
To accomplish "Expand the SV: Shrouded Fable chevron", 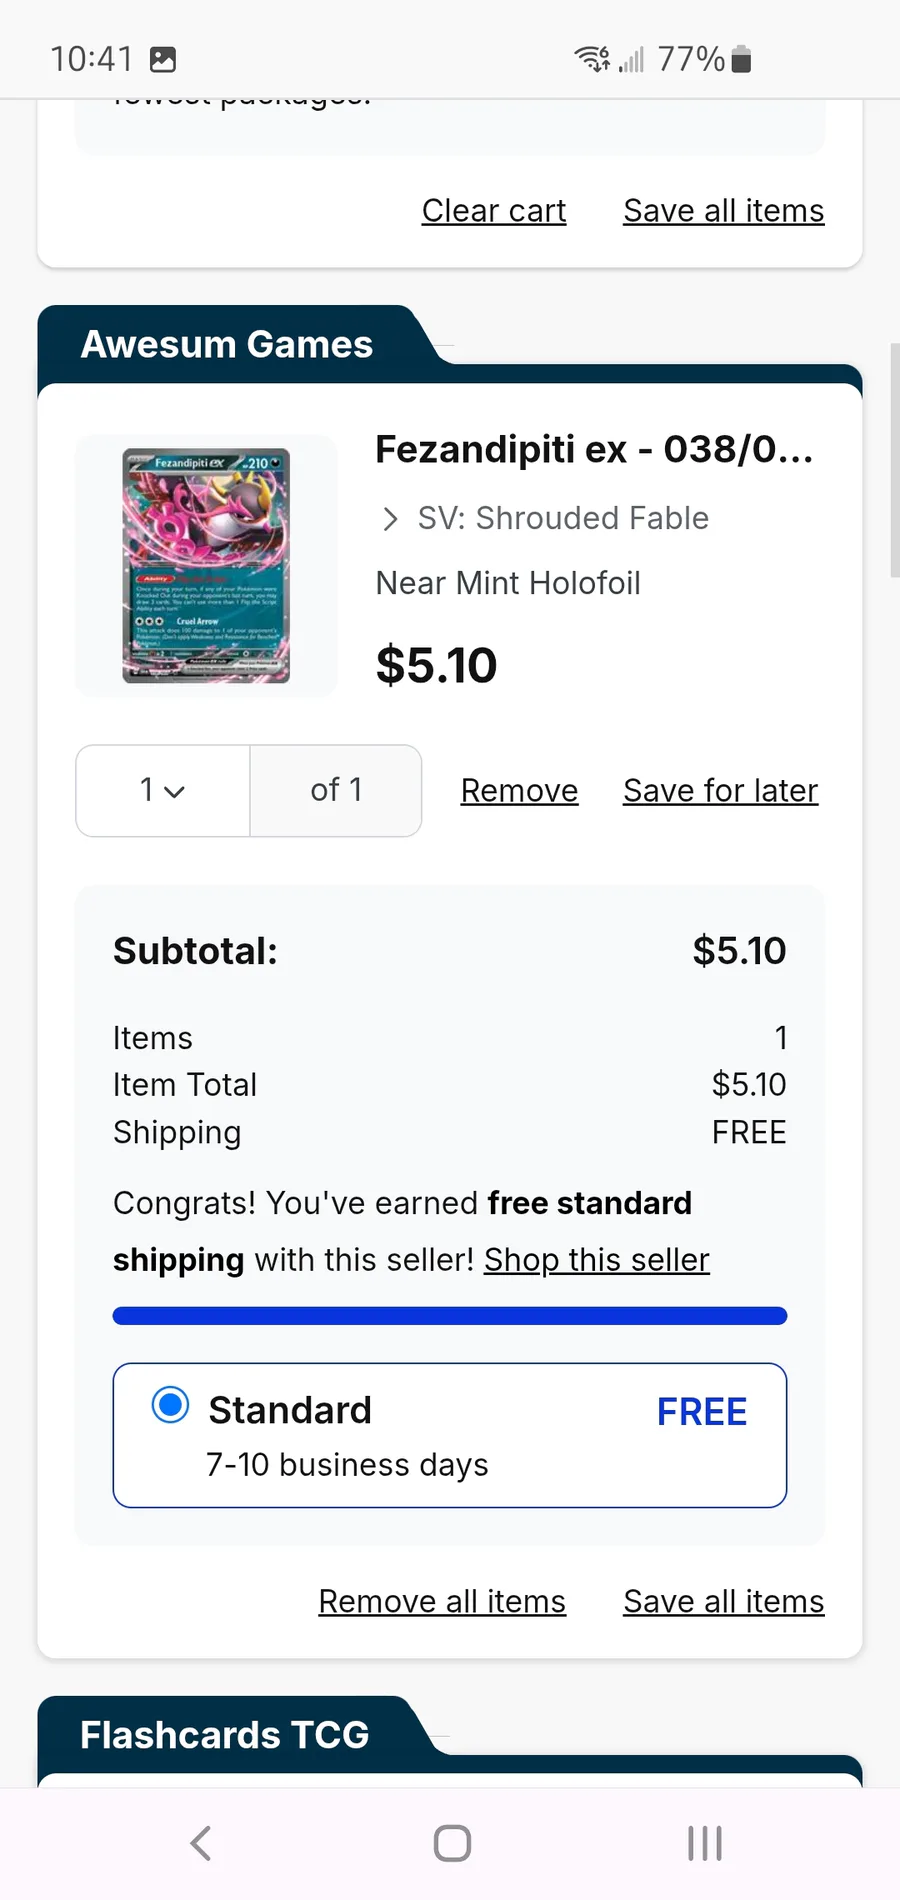I will point(391,519).
